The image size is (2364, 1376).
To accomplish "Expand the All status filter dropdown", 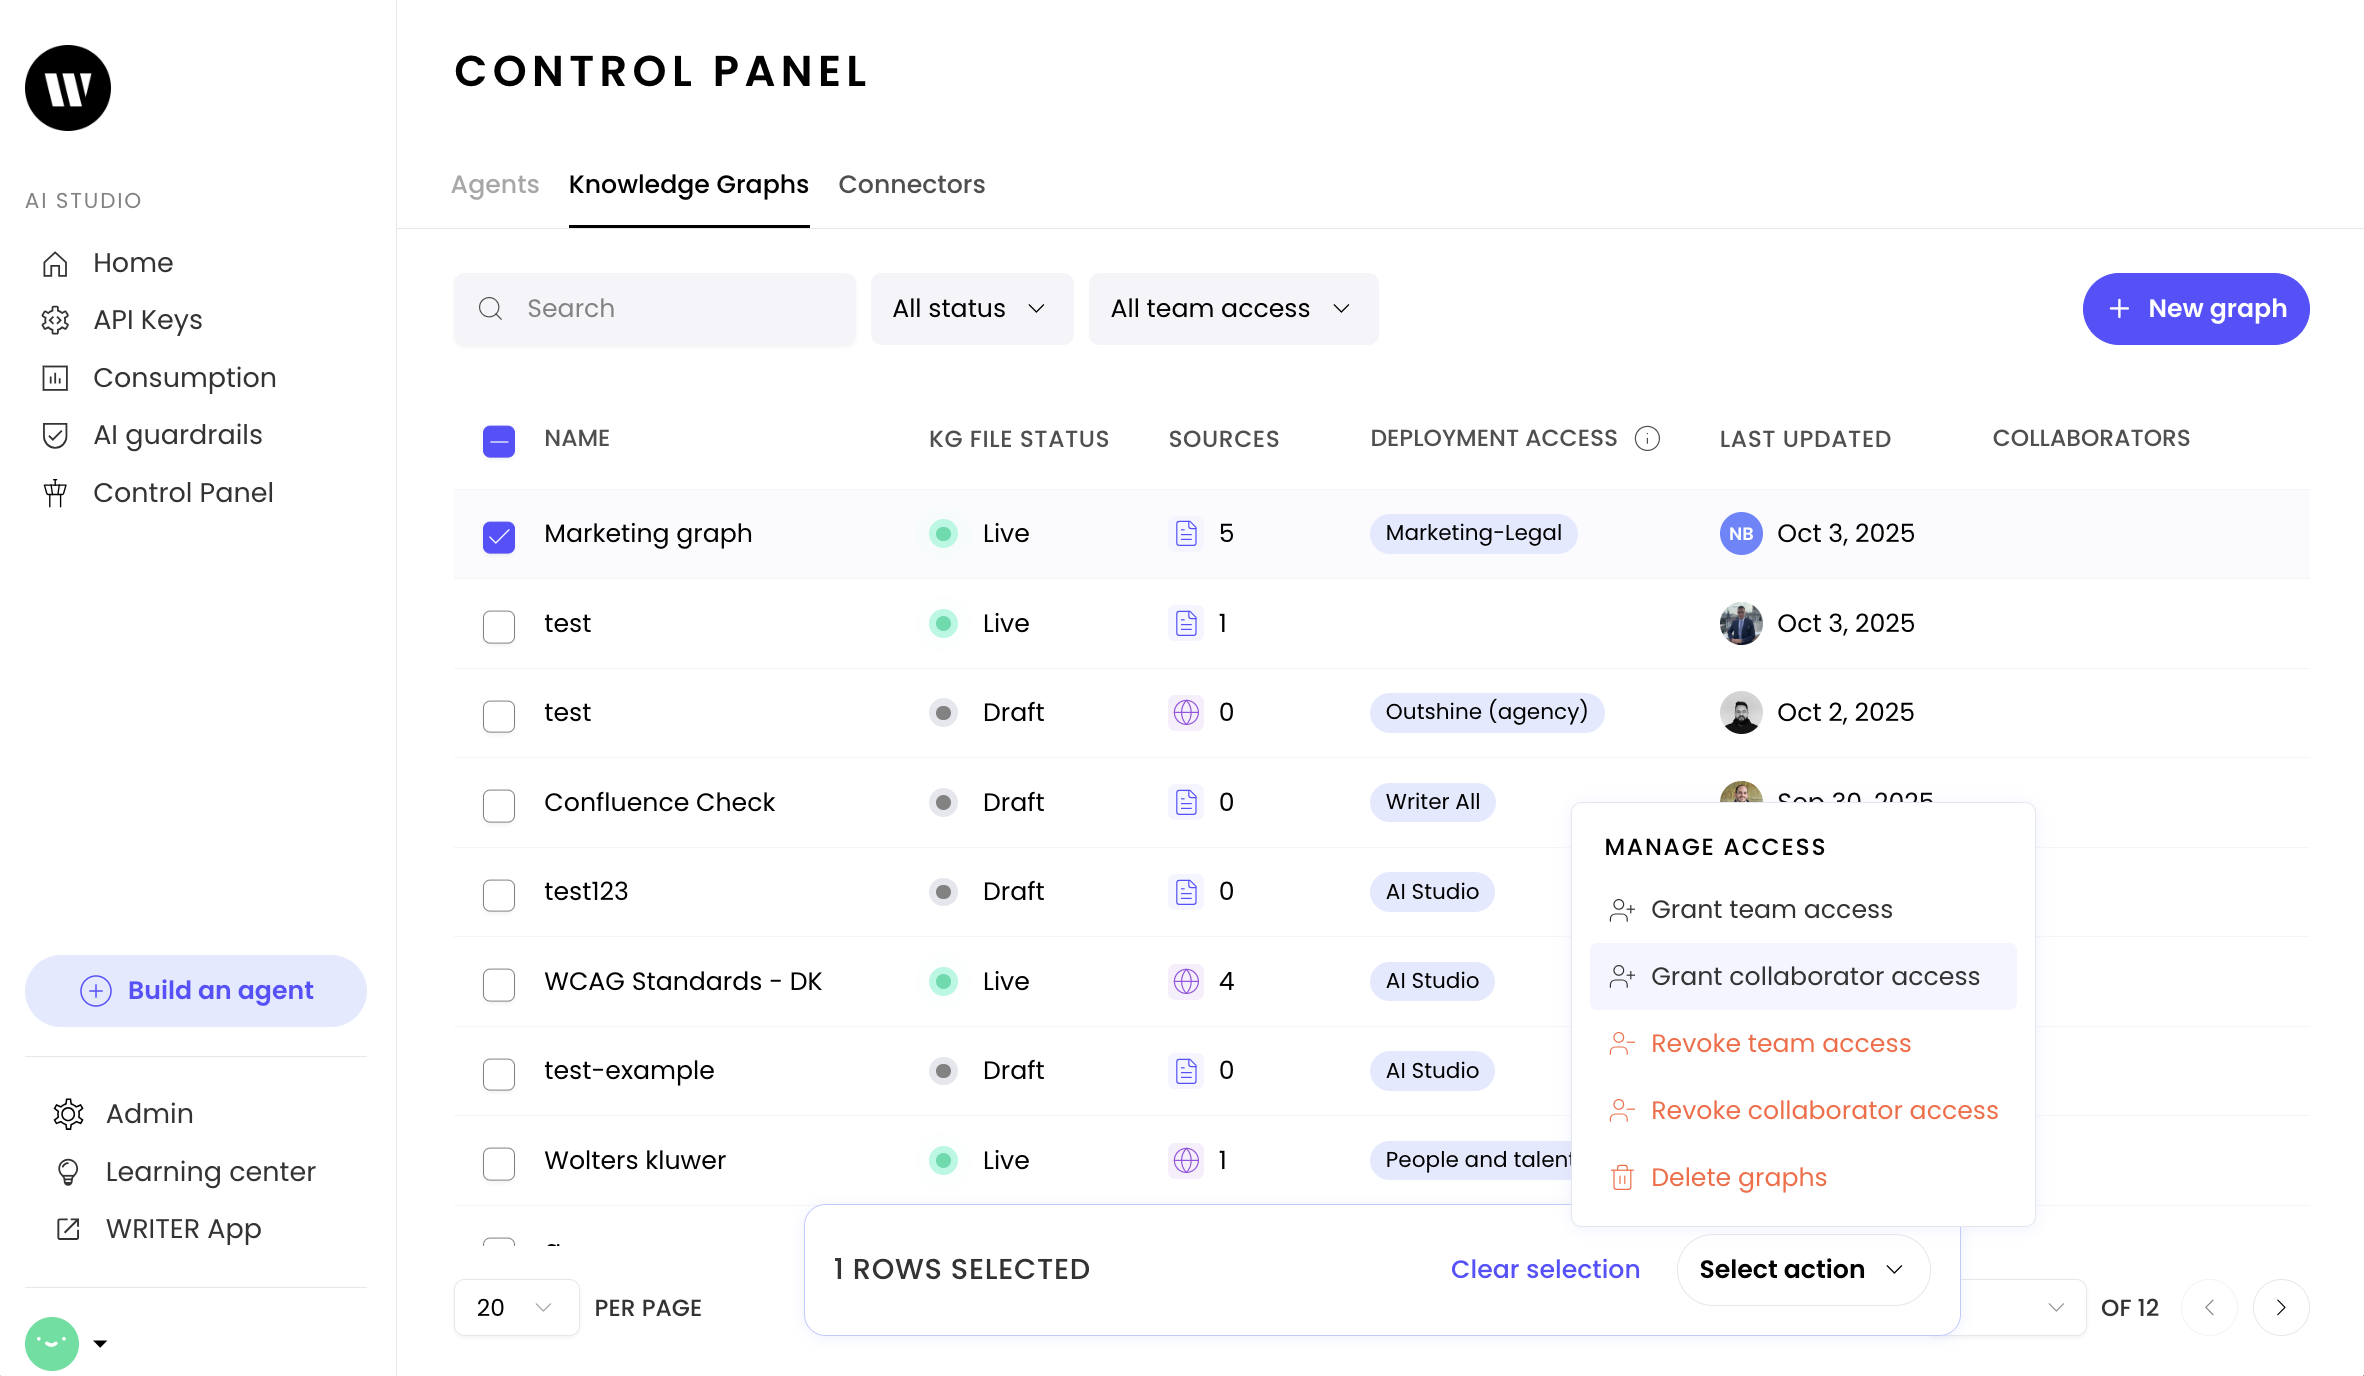I will coord(971,309).
